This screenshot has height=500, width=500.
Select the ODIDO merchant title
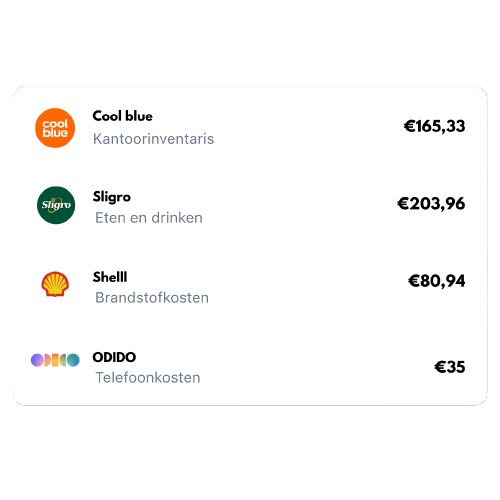pyautogui.click(x=114, y=357)
